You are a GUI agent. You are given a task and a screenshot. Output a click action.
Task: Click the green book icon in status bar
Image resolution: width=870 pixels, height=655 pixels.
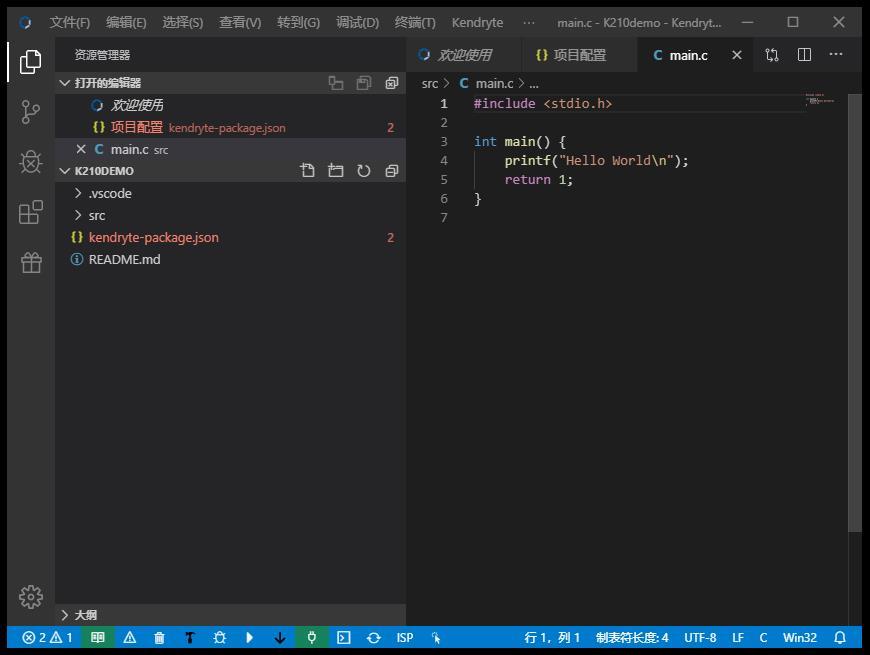pyautogui.click(x=98, y=638)
